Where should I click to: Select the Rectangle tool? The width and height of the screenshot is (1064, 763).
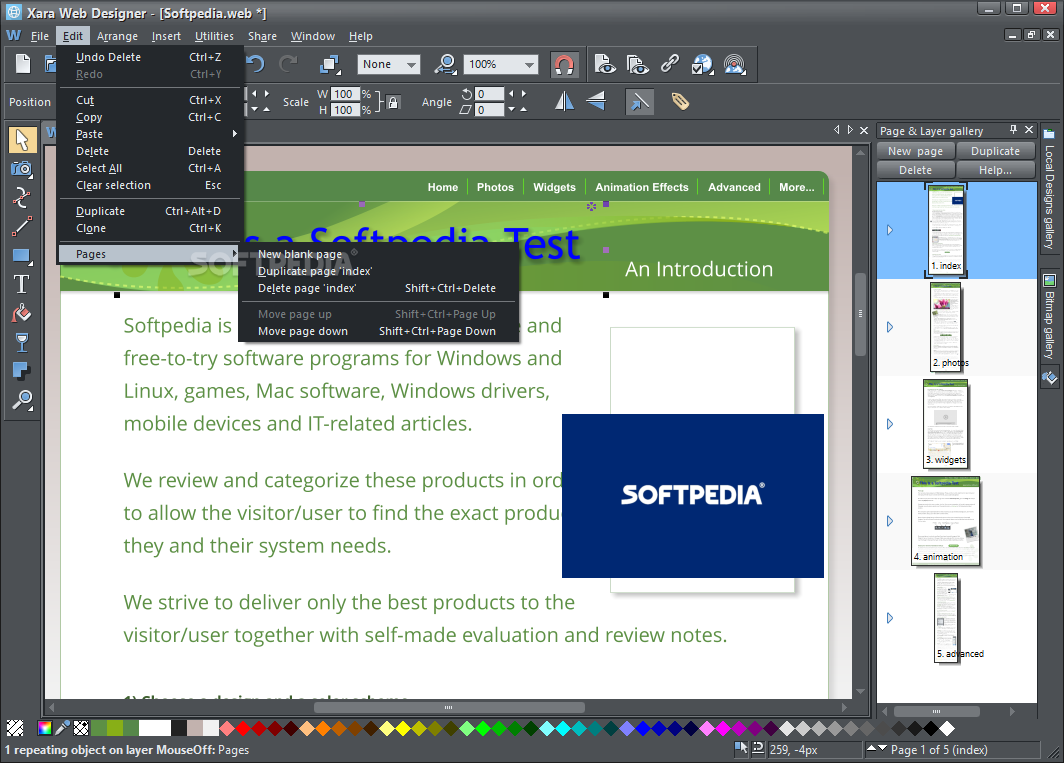point(22,256)
